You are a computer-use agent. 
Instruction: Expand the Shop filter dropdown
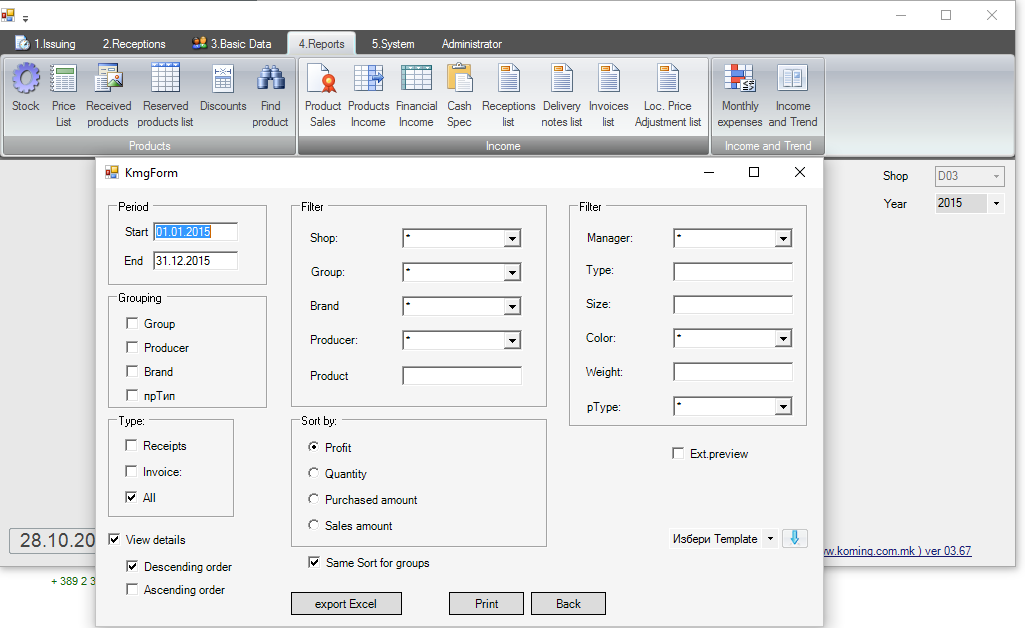(512, 239)
